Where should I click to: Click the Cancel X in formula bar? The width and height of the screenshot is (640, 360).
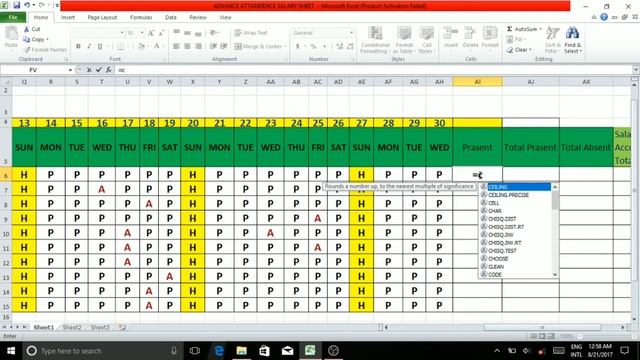[x=89, y=70]
